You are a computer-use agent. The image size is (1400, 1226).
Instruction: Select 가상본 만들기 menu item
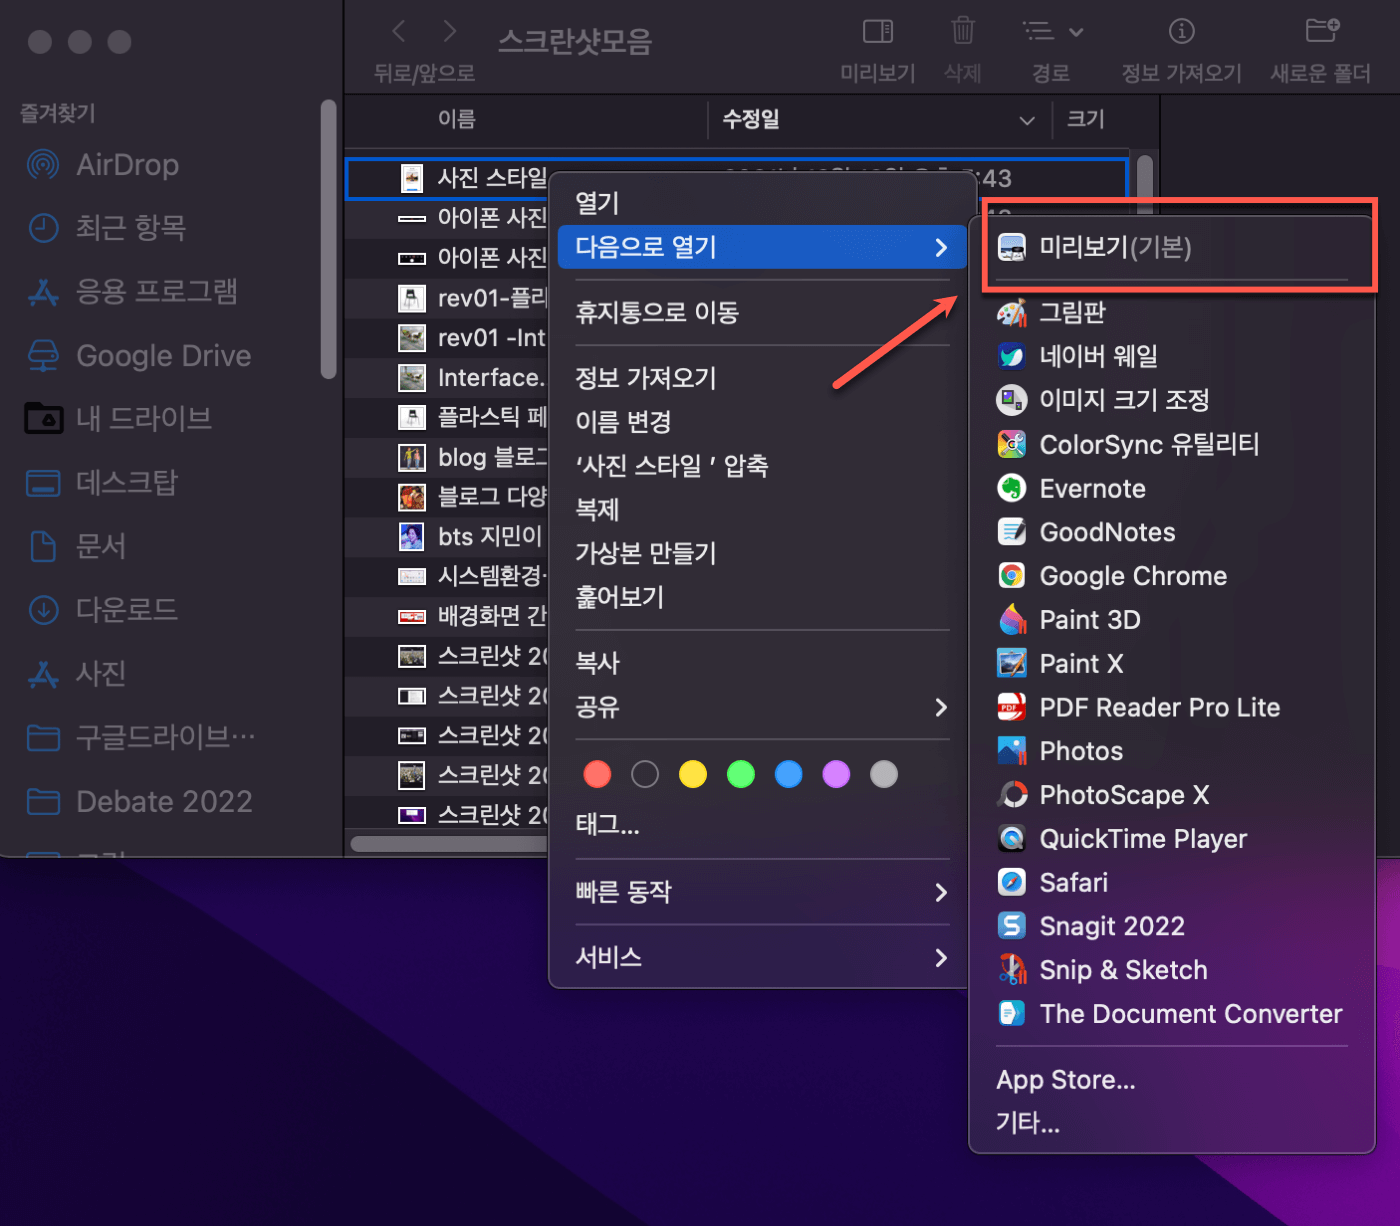pyautogui.click(x=762, y=553)
